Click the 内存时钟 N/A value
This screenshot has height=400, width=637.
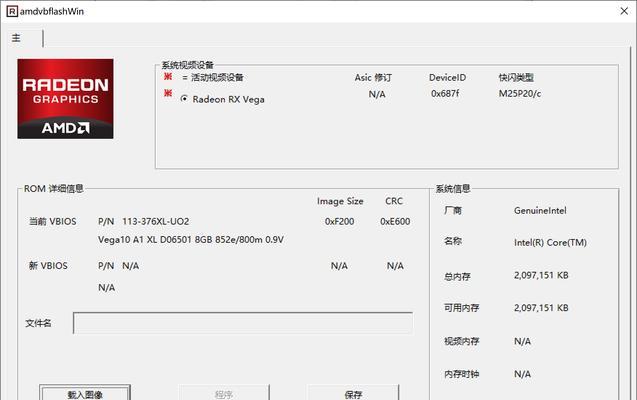(522, 374)
